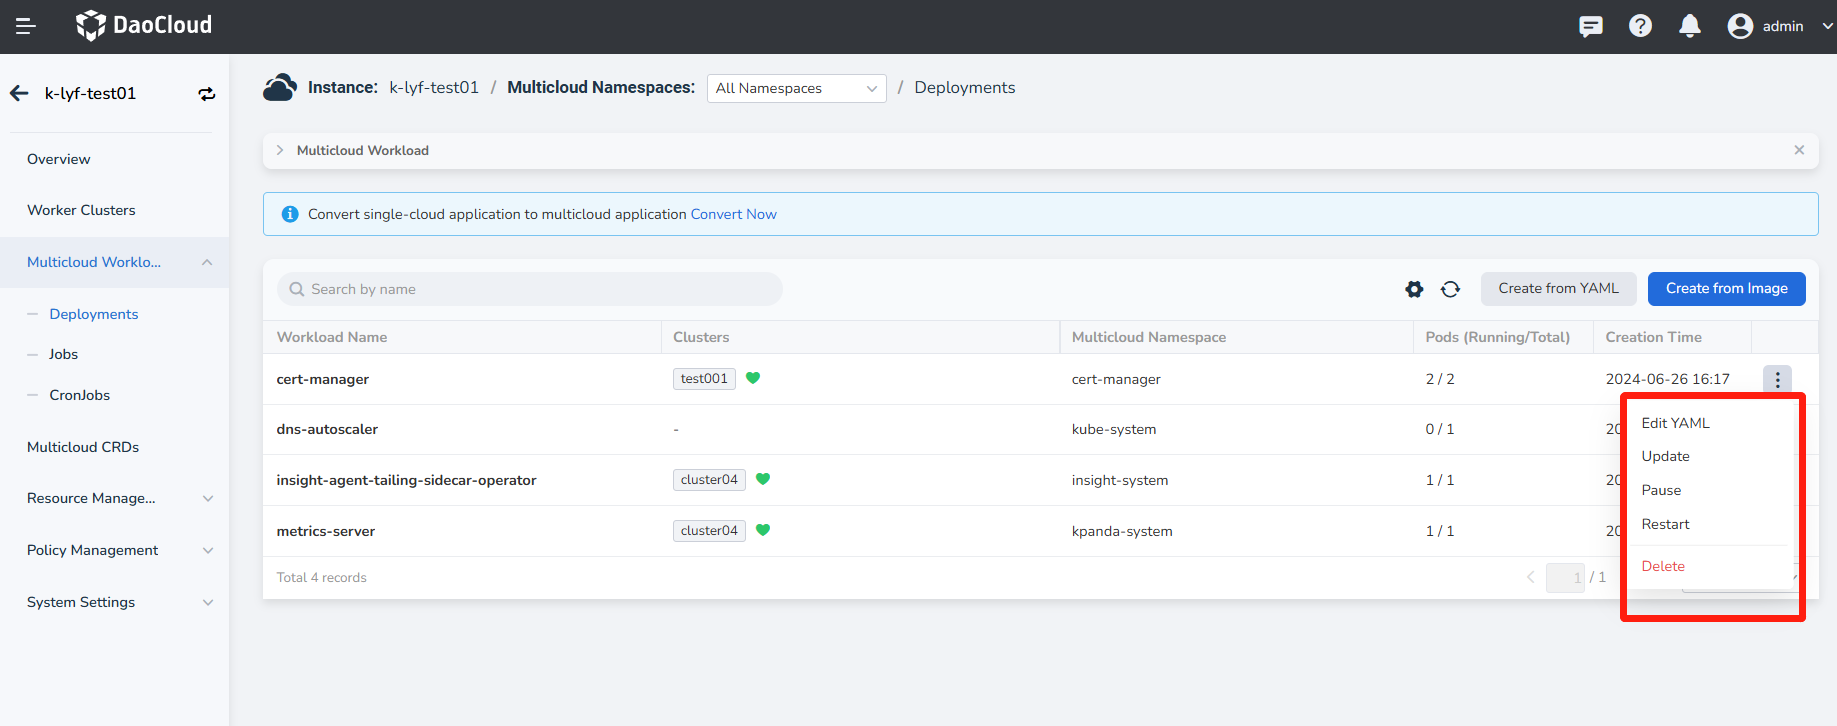Open the notifications bell
This screenshot has height=726, width=1837.
tap(1689, 26)
